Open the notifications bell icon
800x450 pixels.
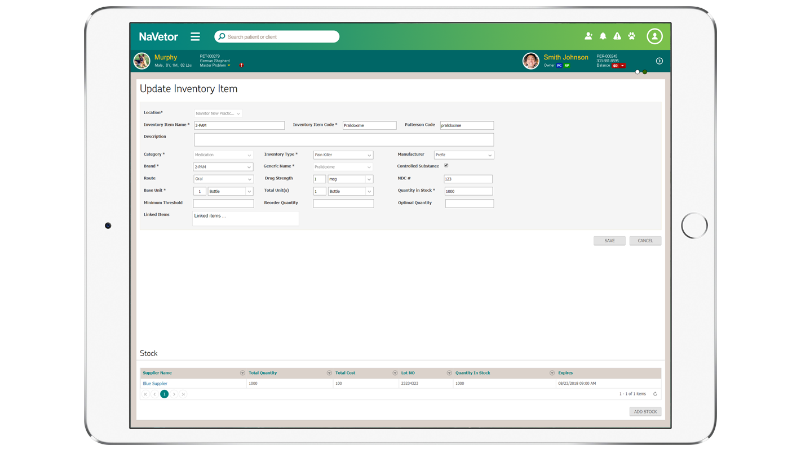(x=603, y=36)
